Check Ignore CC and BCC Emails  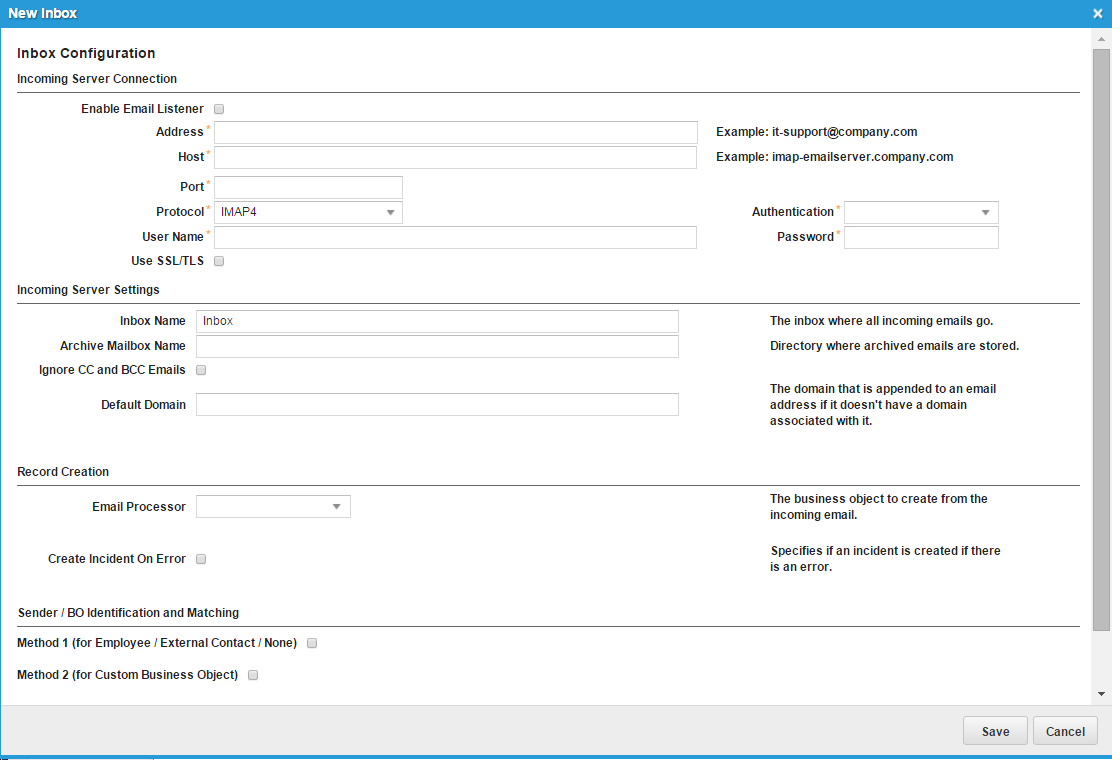click(200, 369)
